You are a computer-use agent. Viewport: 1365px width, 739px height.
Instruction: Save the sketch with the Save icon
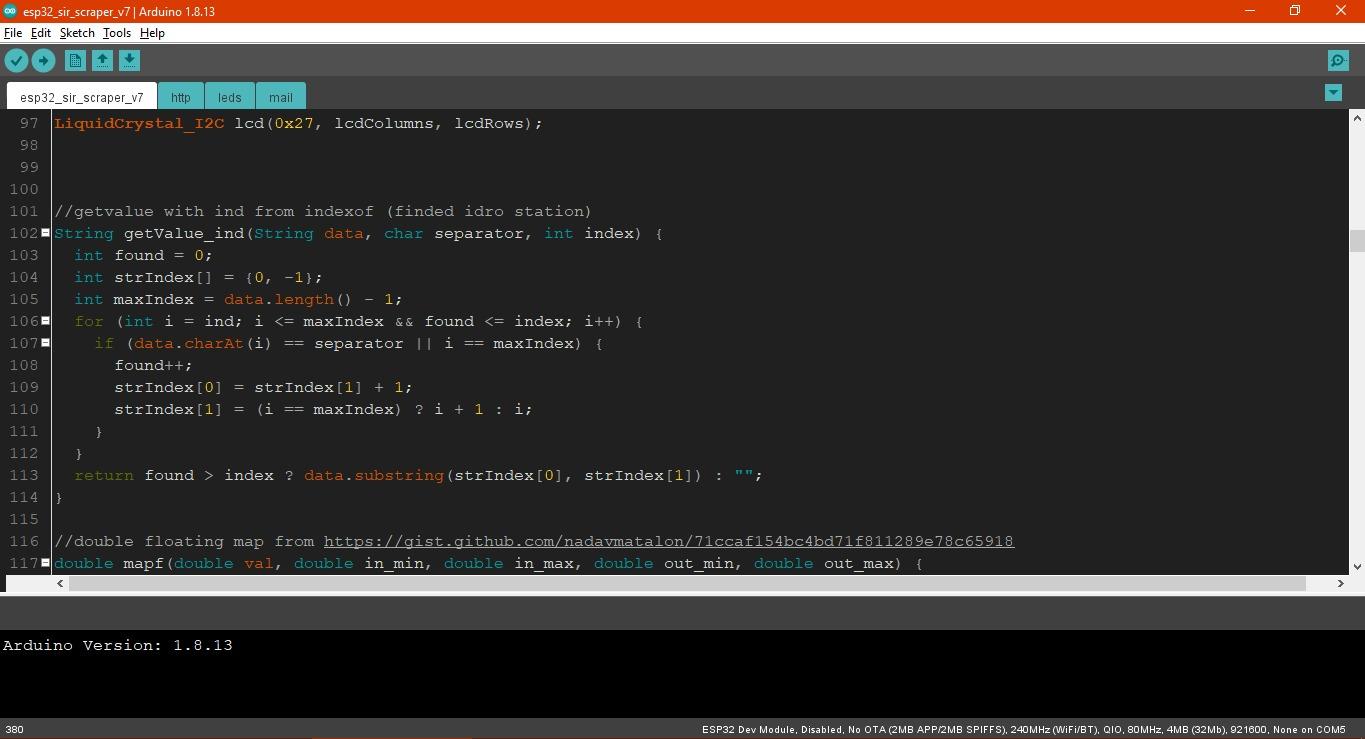[129, 61]
